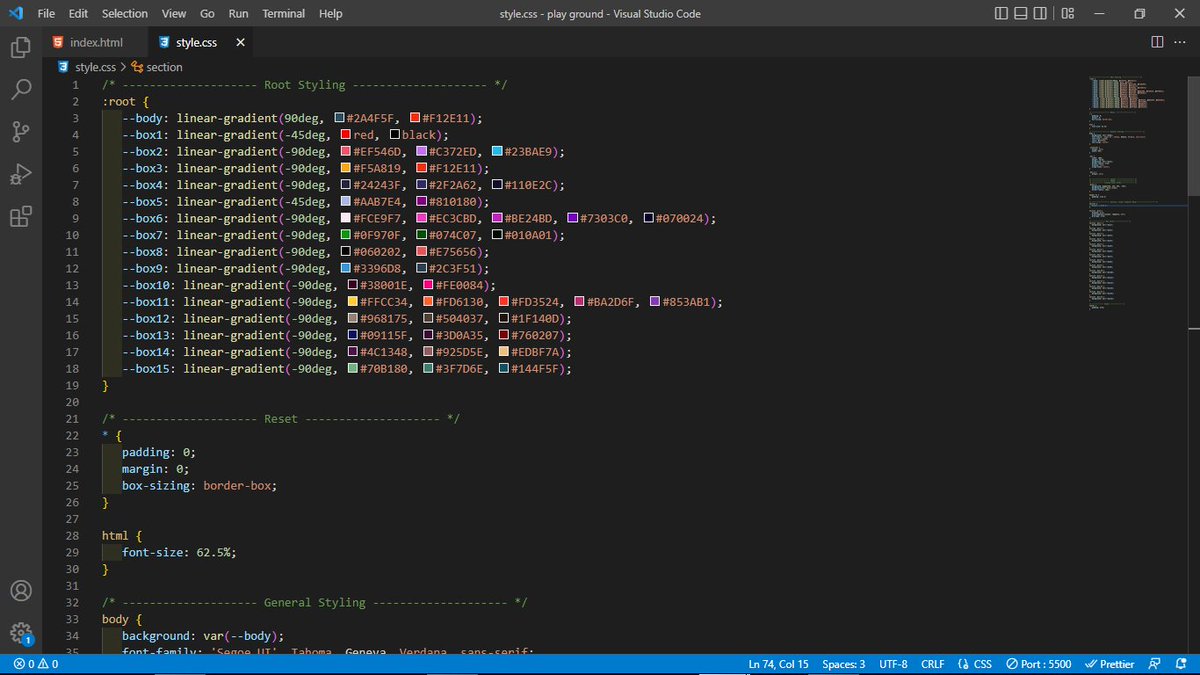Toggle the bottom Panel layout
The width and height of the screenshot is (1200, 675).
(1021, 14)
